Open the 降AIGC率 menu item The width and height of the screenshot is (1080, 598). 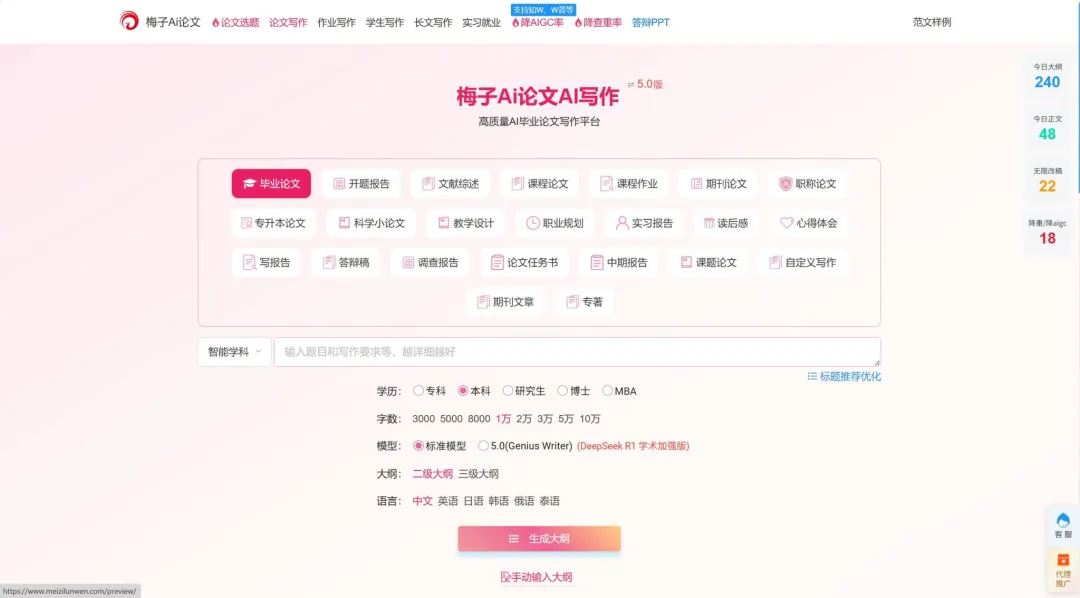(x=537, y=22)
